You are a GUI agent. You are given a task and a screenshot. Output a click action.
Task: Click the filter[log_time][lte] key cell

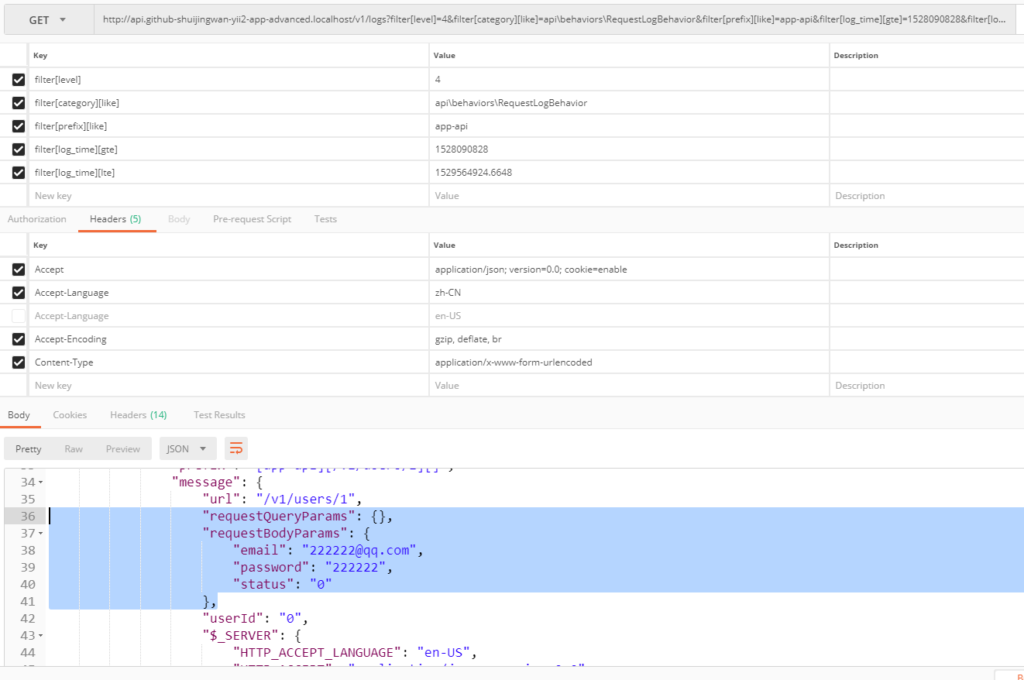[x=229, y=172]
